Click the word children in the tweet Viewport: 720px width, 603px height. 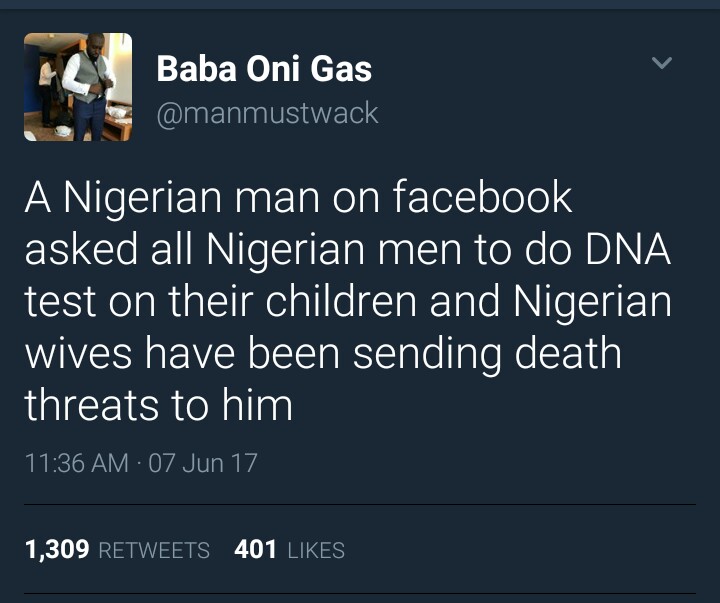341,301
